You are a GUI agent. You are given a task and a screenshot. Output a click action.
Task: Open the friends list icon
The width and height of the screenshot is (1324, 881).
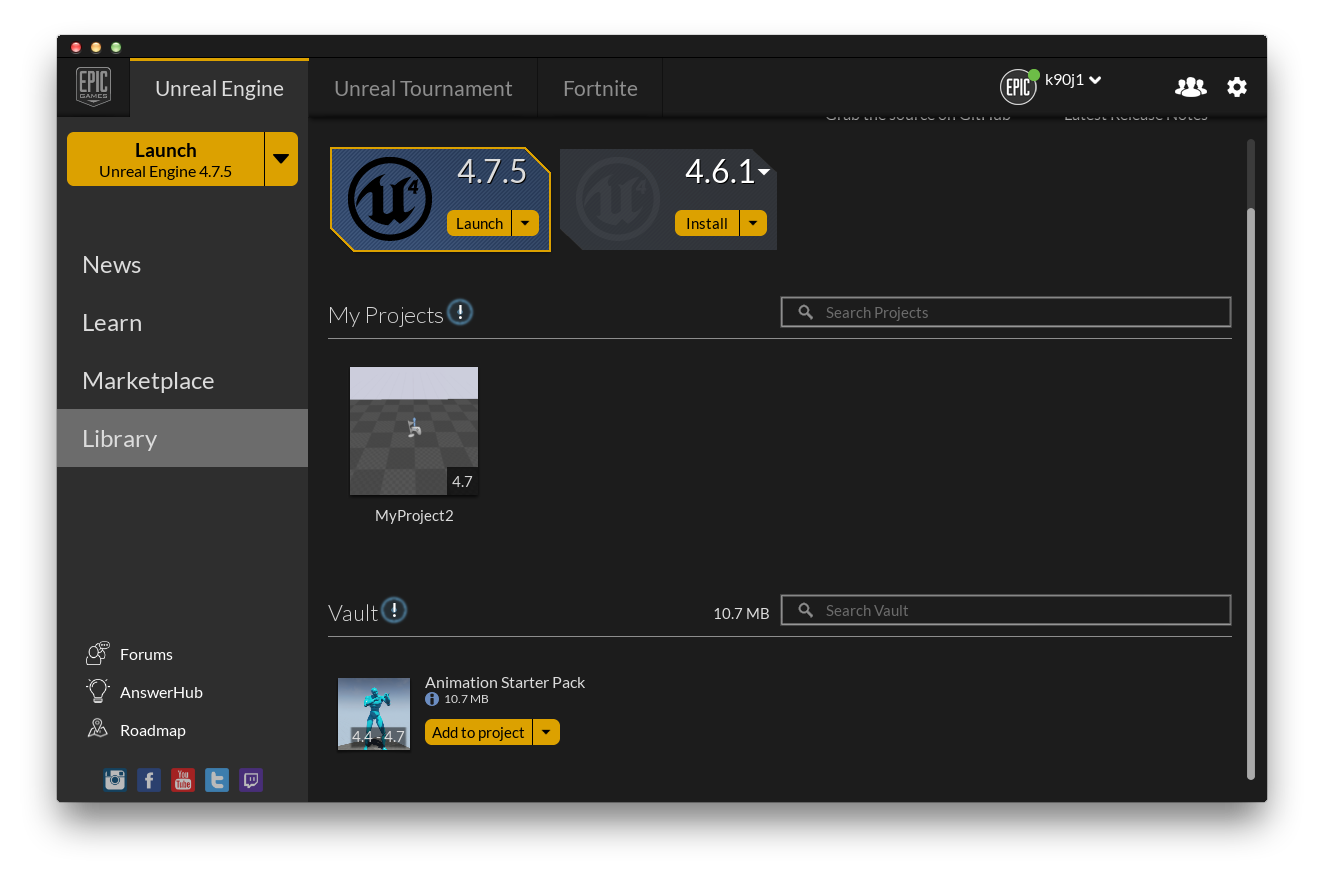tap(1190, 87)
